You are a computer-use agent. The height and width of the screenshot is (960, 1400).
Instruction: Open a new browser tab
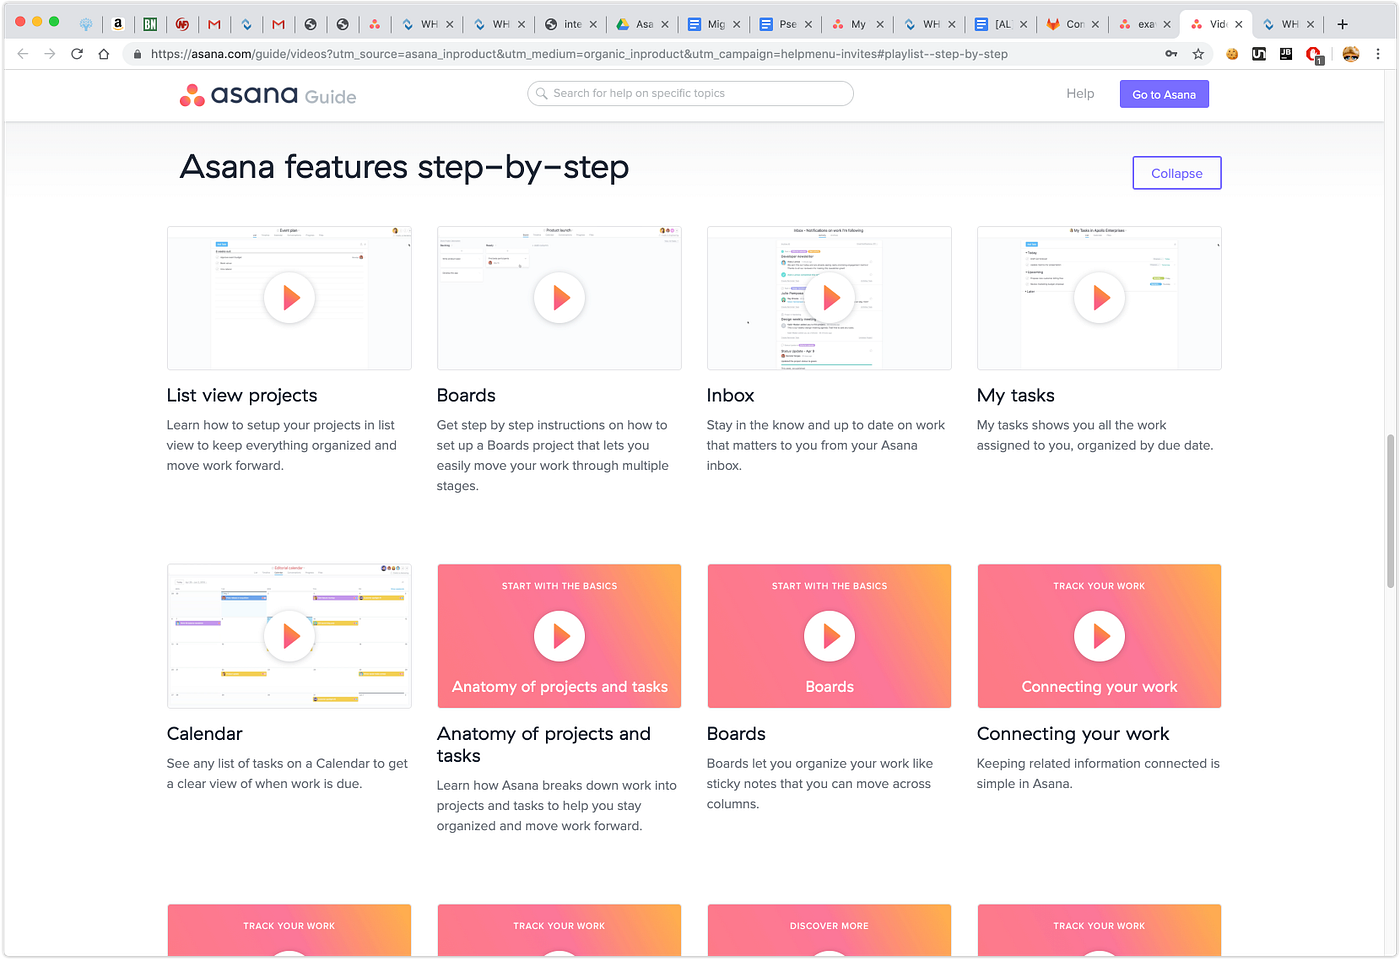pyautogui.click(x=1342, y=24)
